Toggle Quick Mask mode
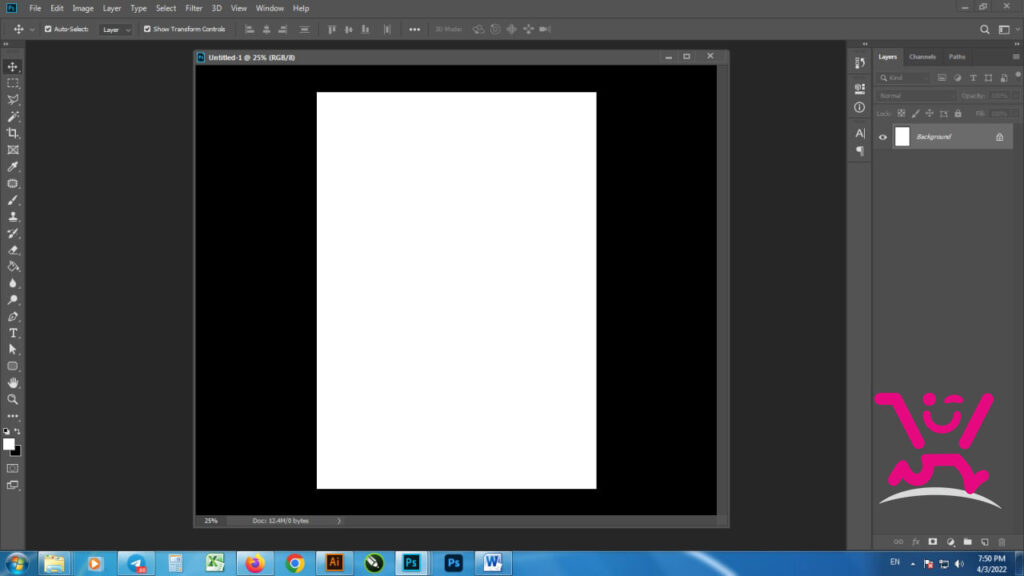The height and width of the screenshot is (576, 1024). tap(12, 468)
